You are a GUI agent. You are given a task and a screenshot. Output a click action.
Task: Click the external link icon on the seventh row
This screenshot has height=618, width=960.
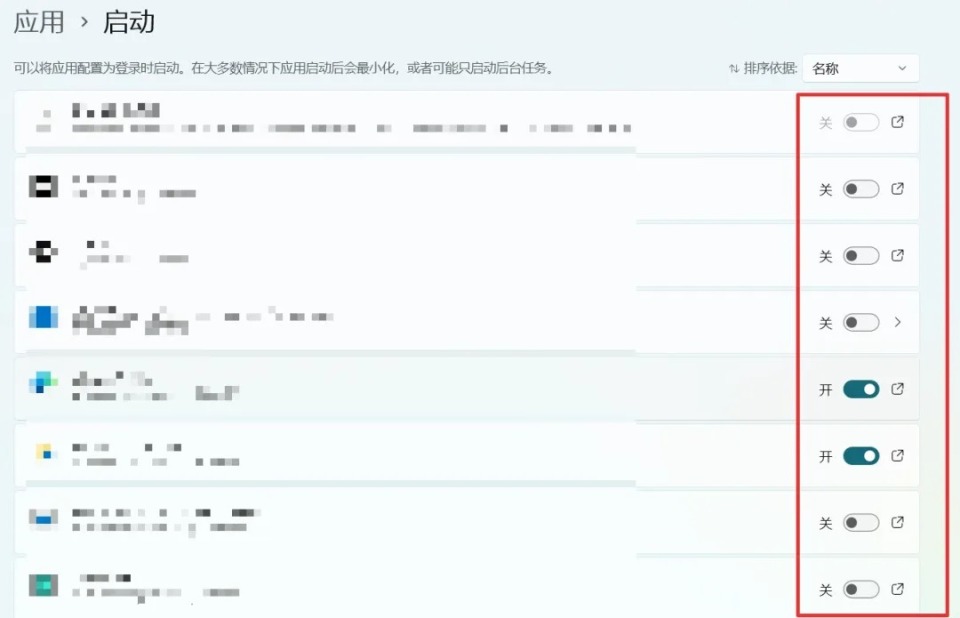click(x=896, y=522)
